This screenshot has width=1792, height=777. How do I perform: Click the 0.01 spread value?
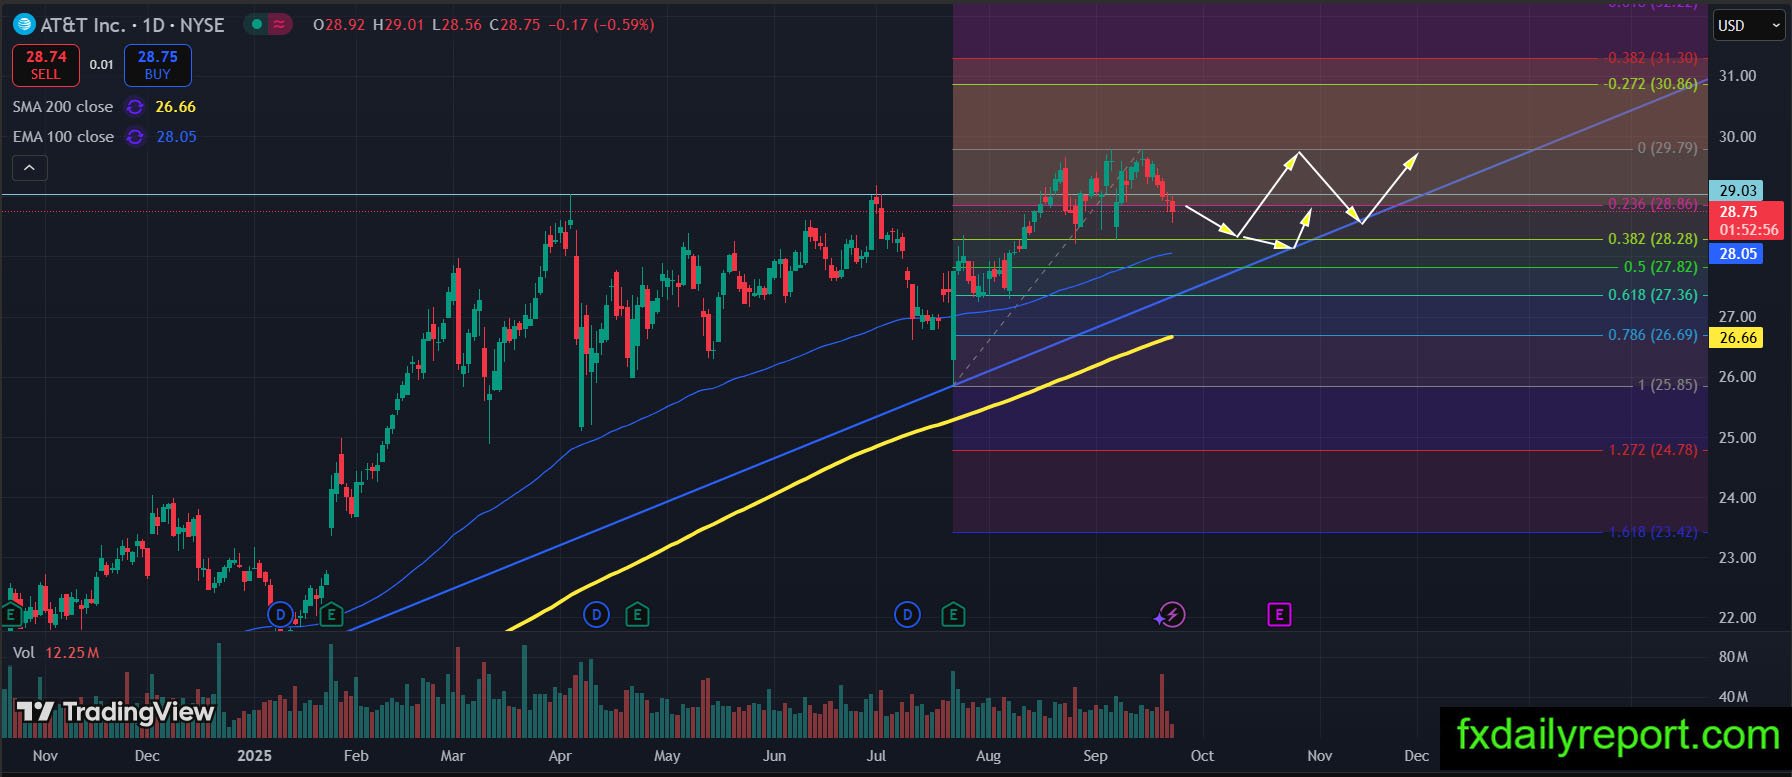101,65
